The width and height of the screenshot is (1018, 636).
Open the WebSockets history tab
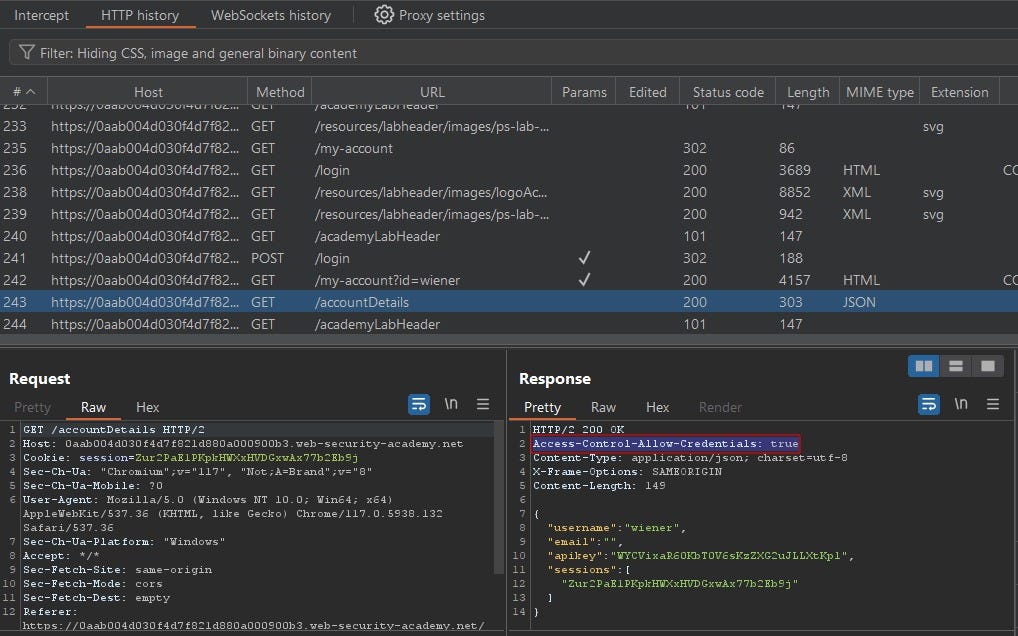[x=270, y=15]
